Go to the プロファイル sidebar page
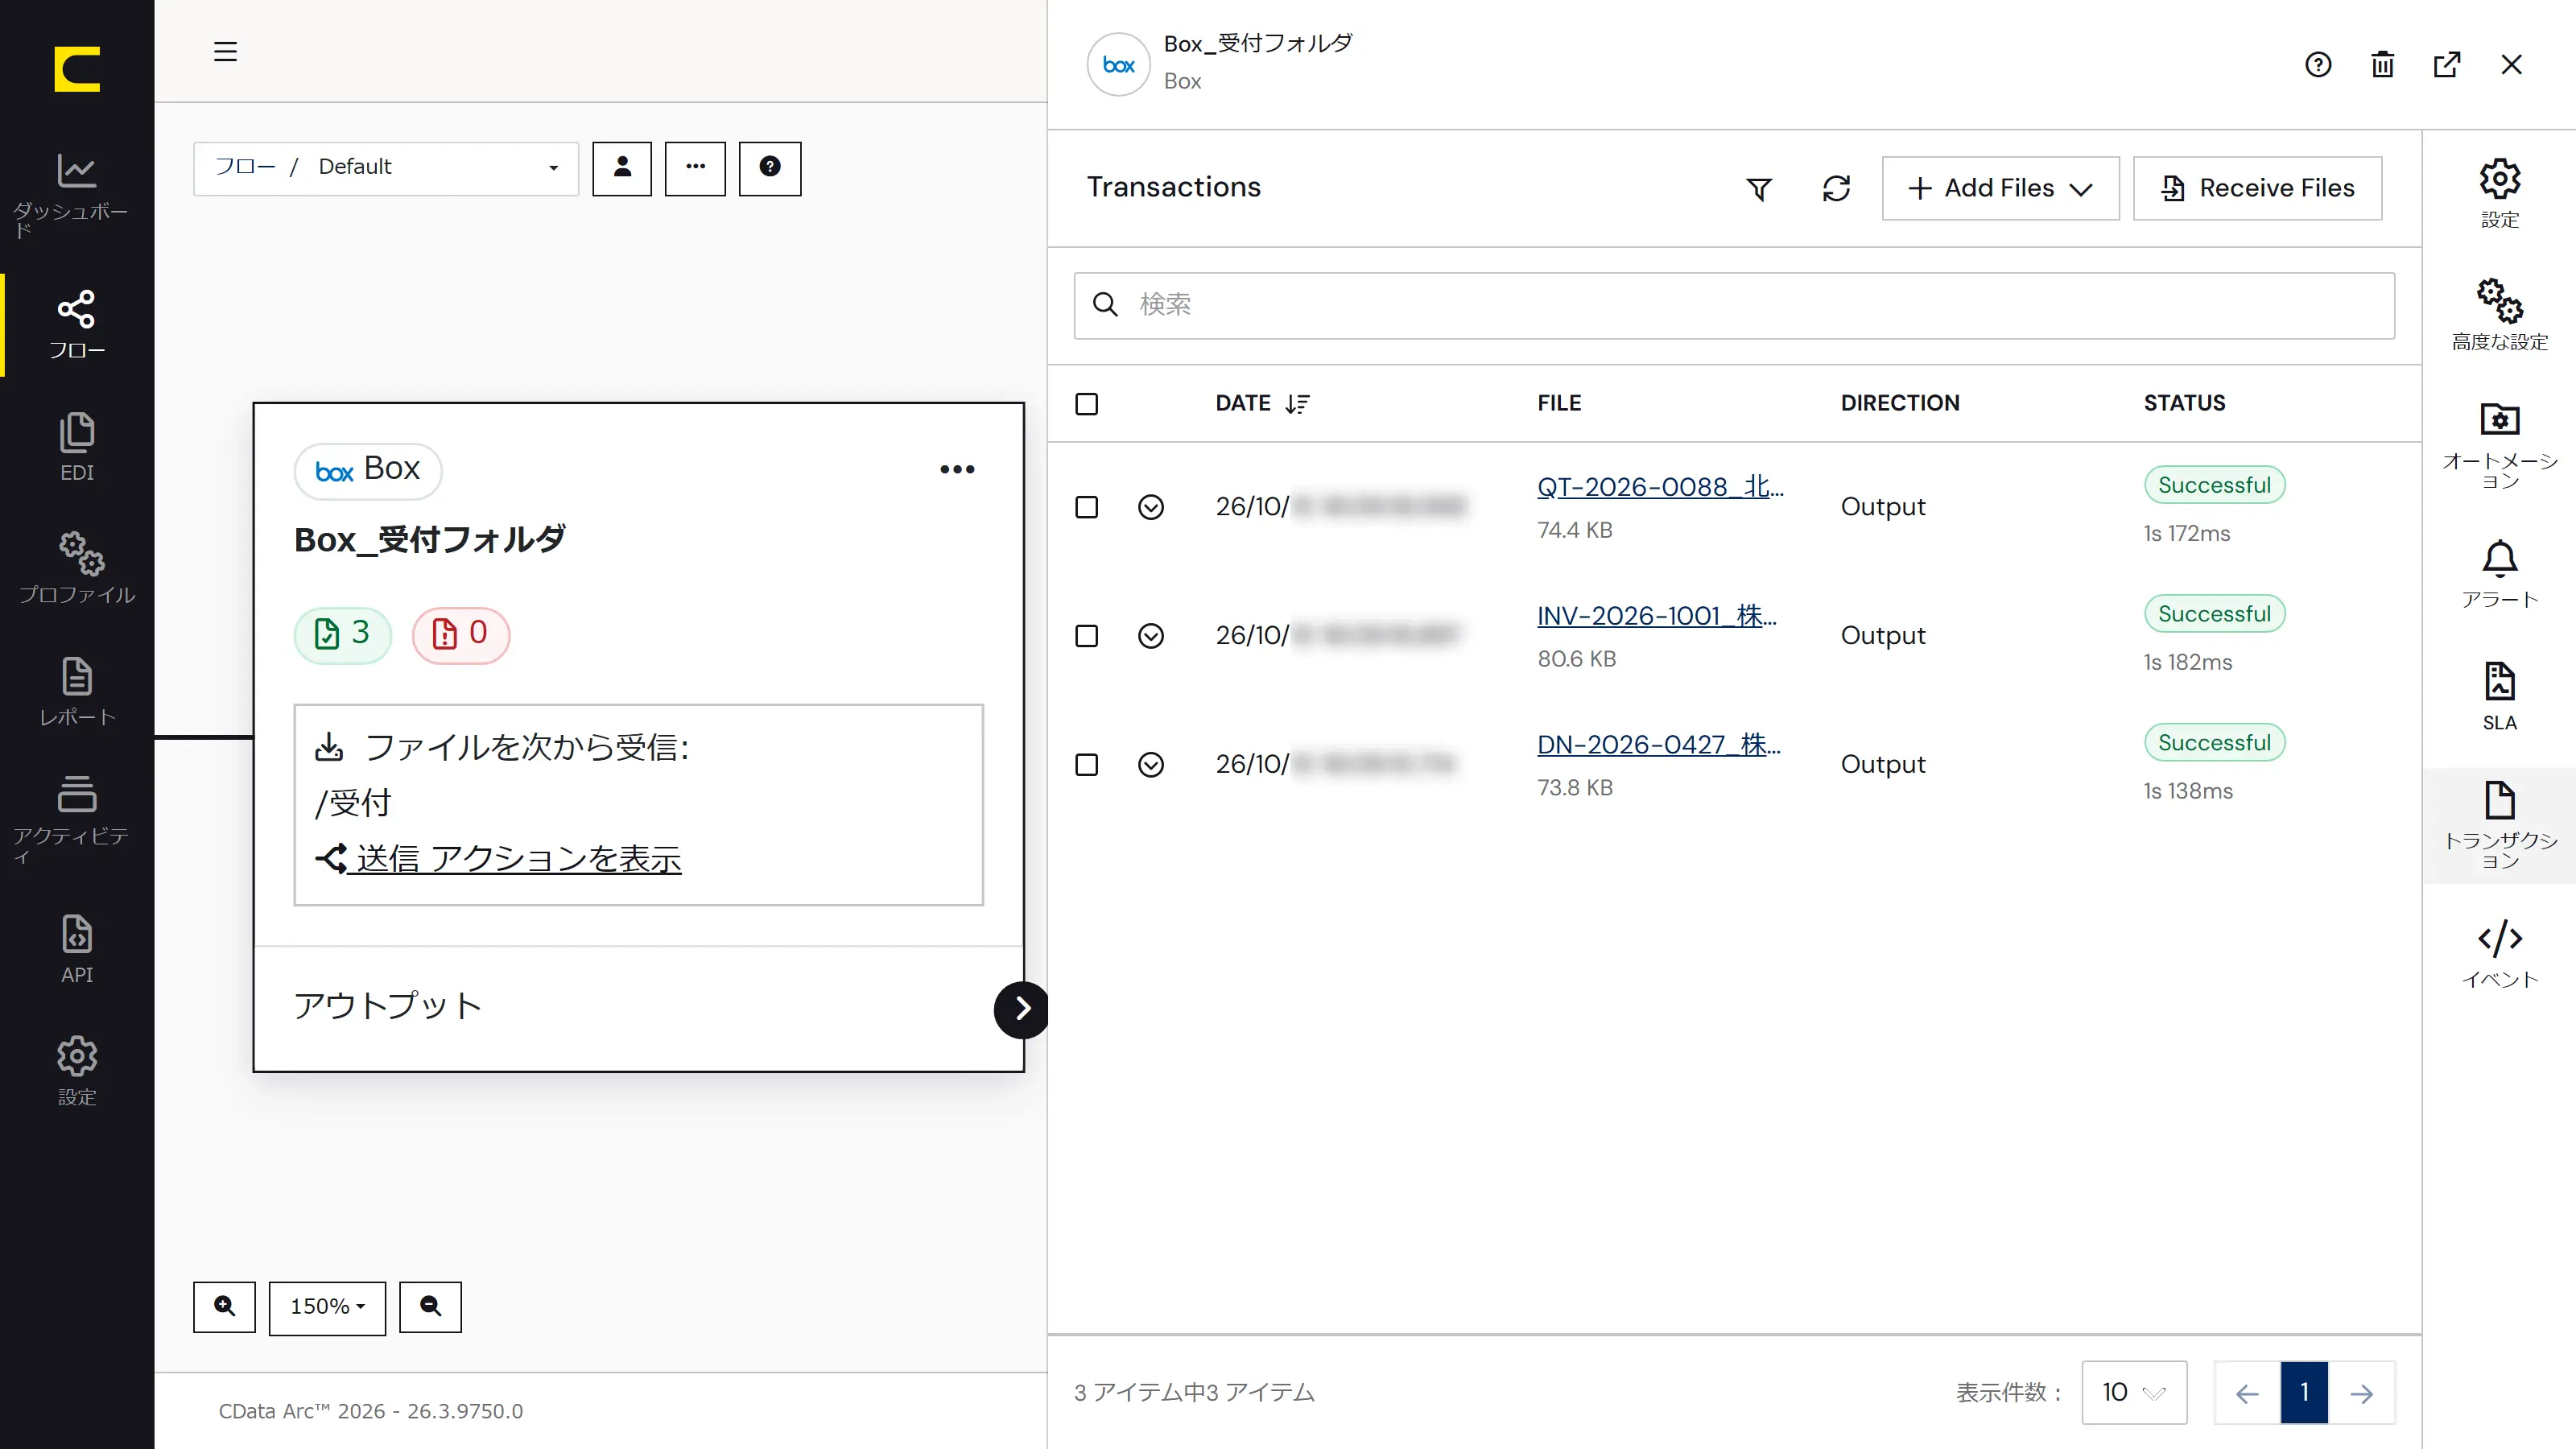Viewport: 2576px width, 1449px height. (x=77, y=569)
